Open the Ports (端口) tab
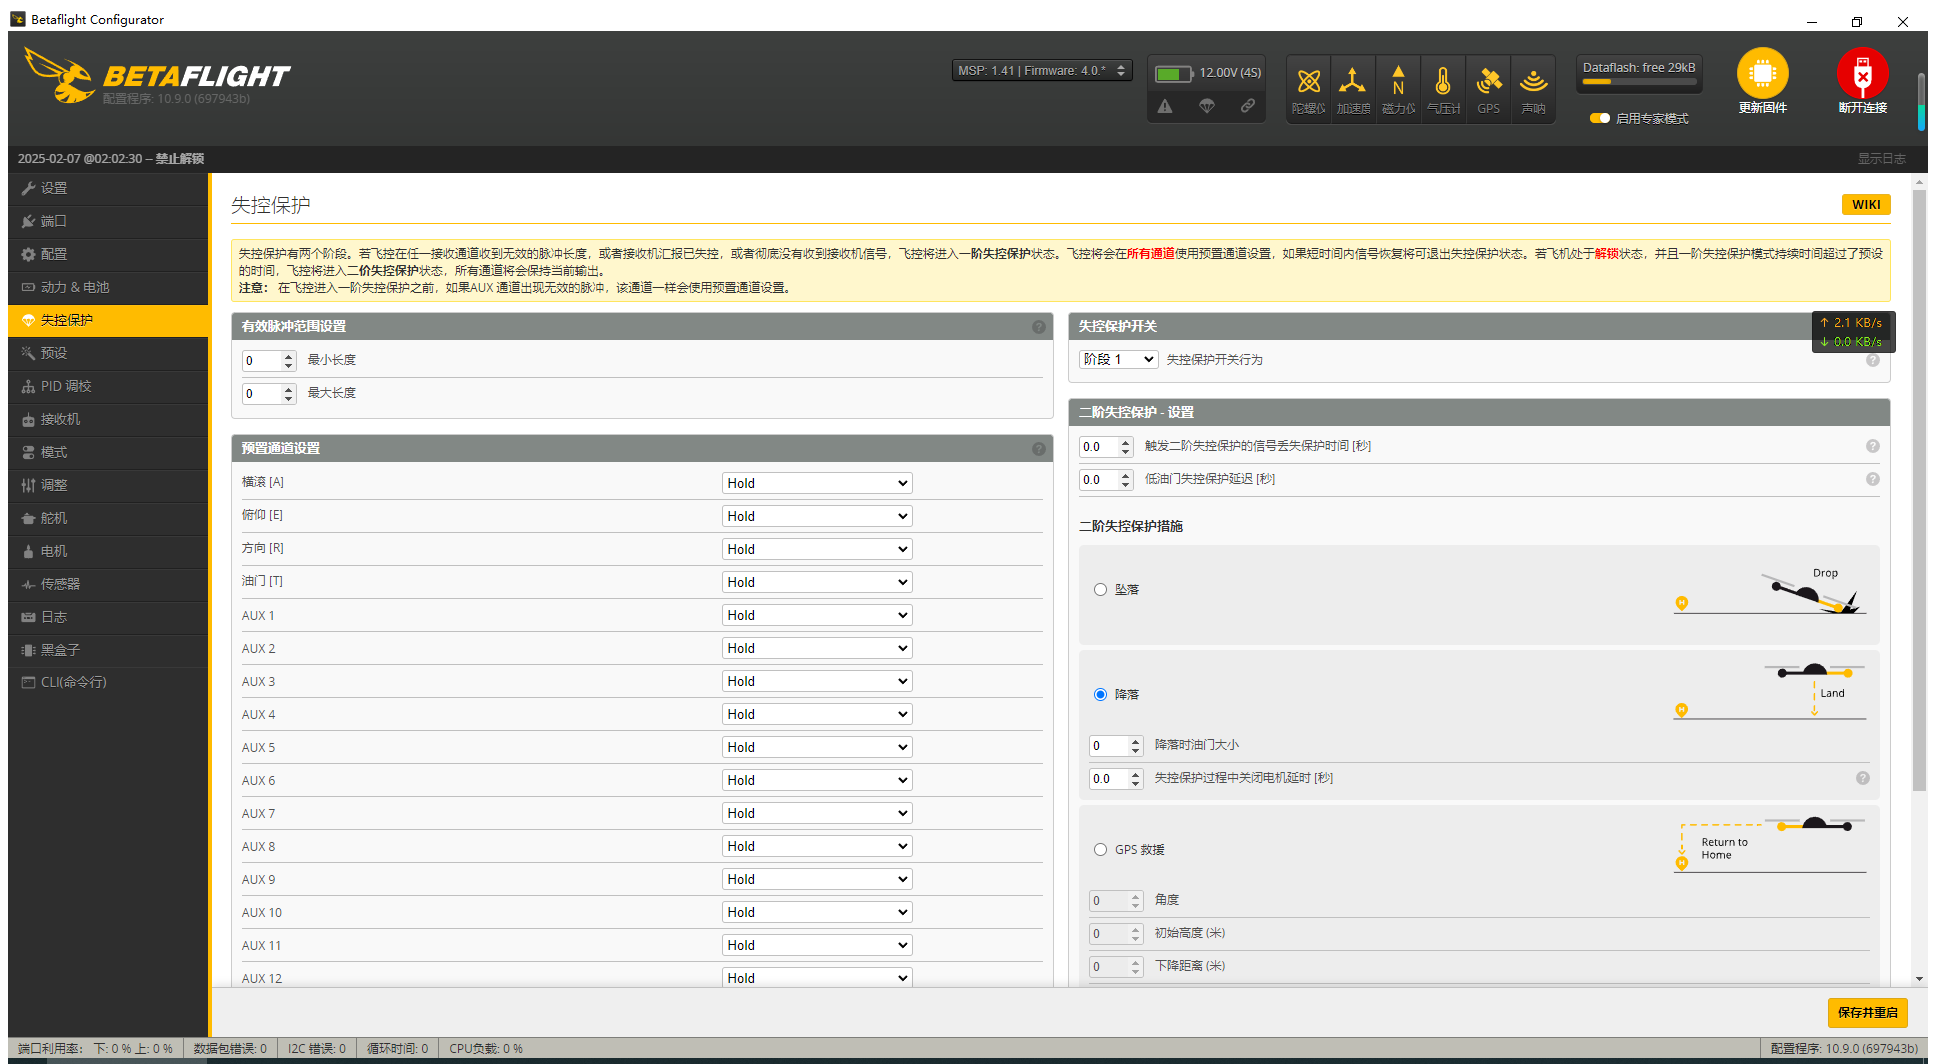 tap(108, 221)
